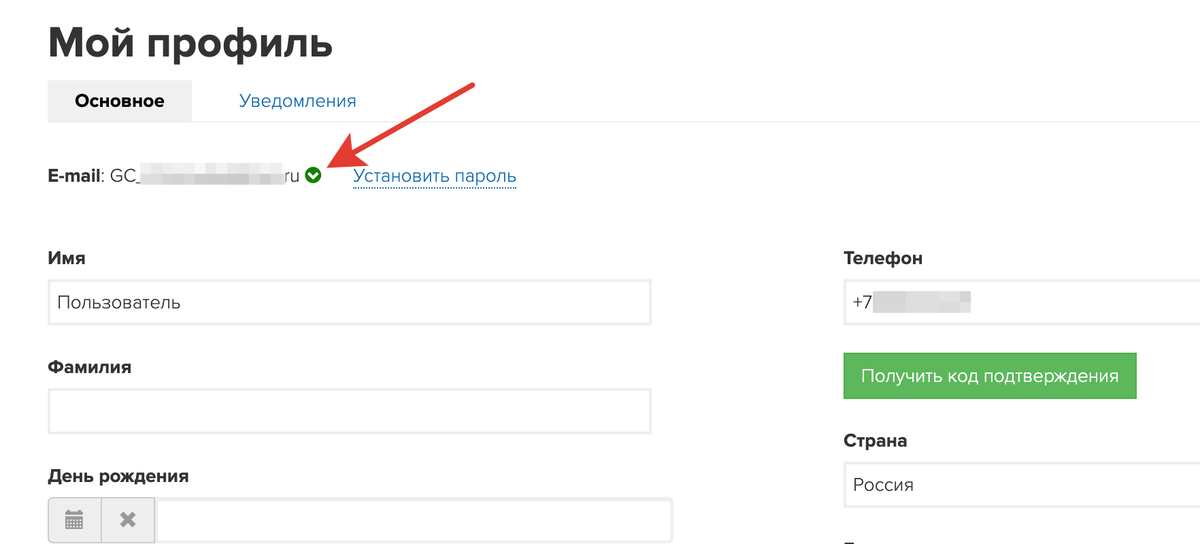
Task: Click the Телефон label
Action: 883,258
